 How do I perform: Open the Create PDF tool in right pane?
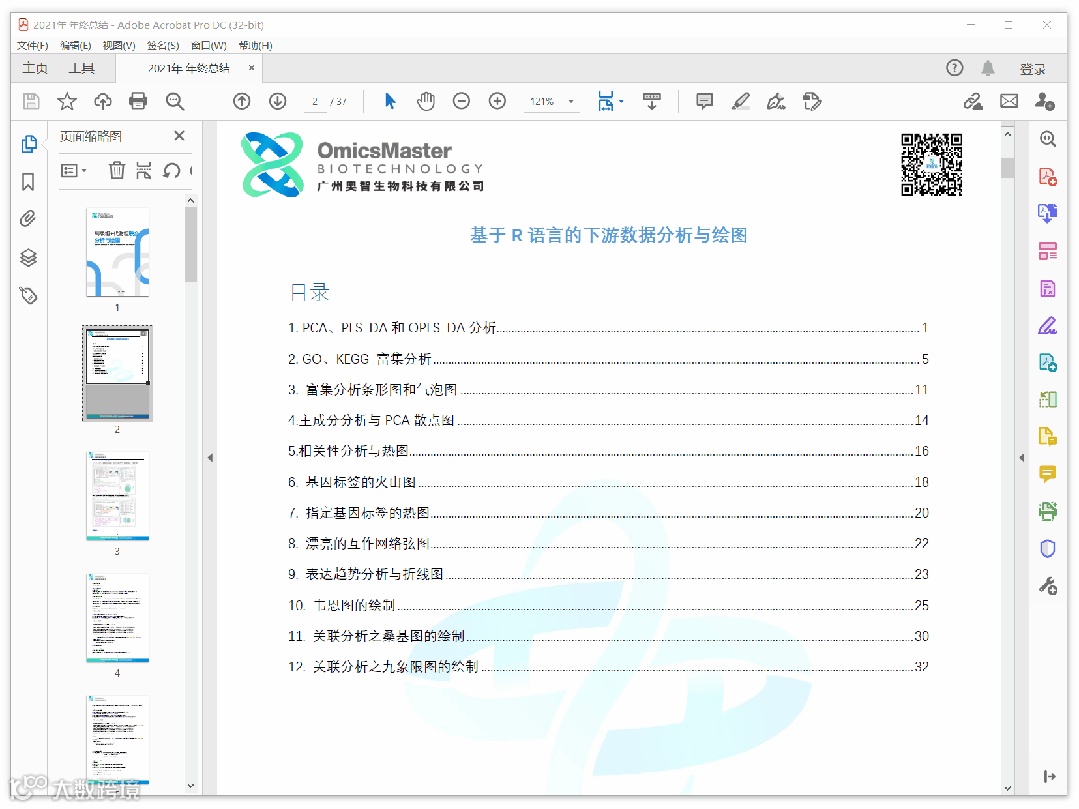point(1047,177)
